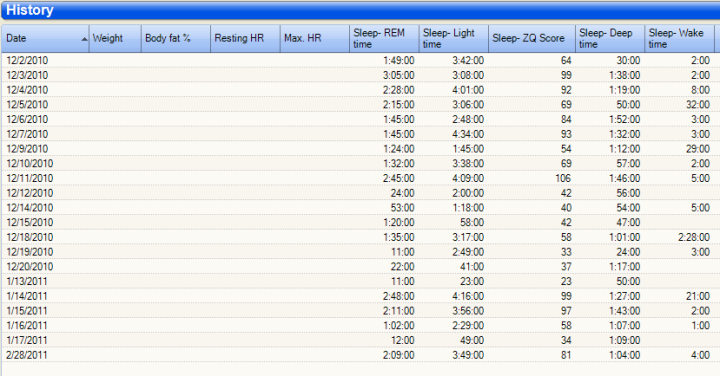Sort by Sleep- Wake time column header
720x376 pixels.
point(679,39)
